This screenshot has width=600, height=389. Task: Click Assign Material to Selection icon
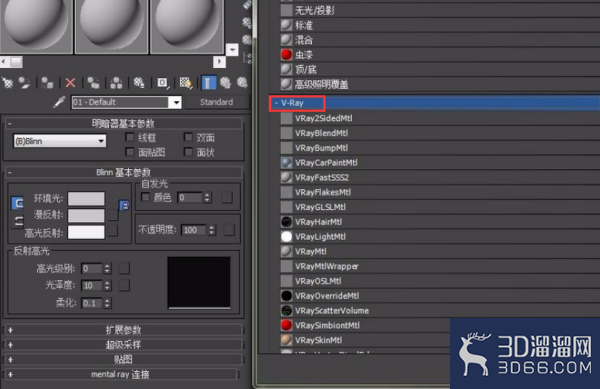pos(47,83)
